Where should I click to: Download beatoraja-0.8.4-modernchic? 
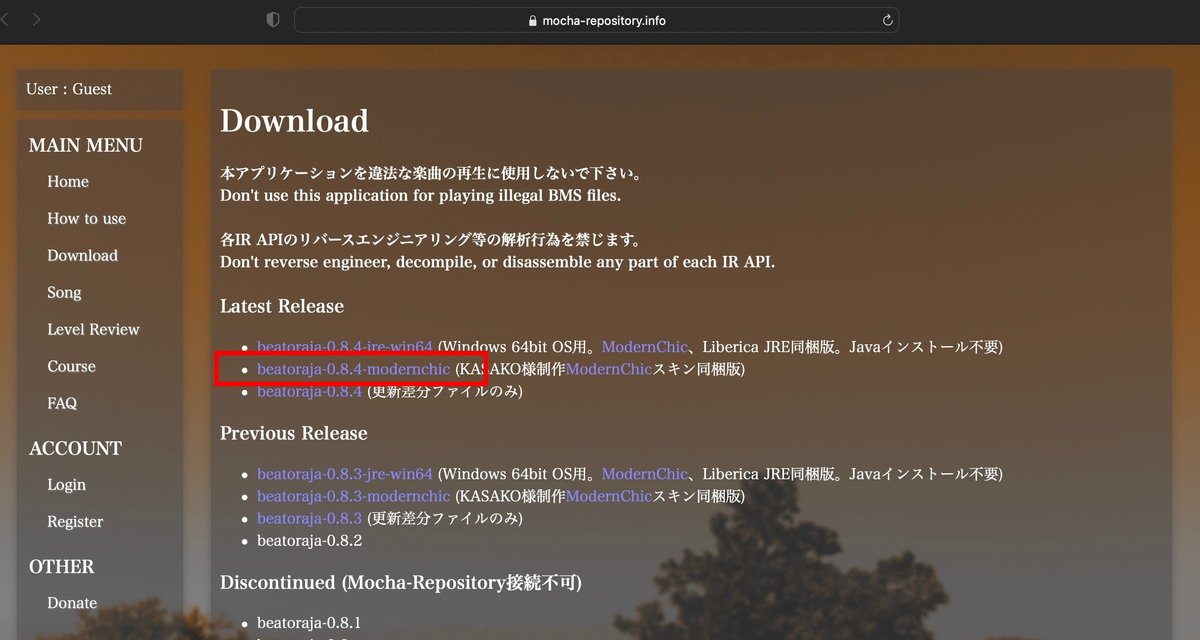tap(354, 369)
